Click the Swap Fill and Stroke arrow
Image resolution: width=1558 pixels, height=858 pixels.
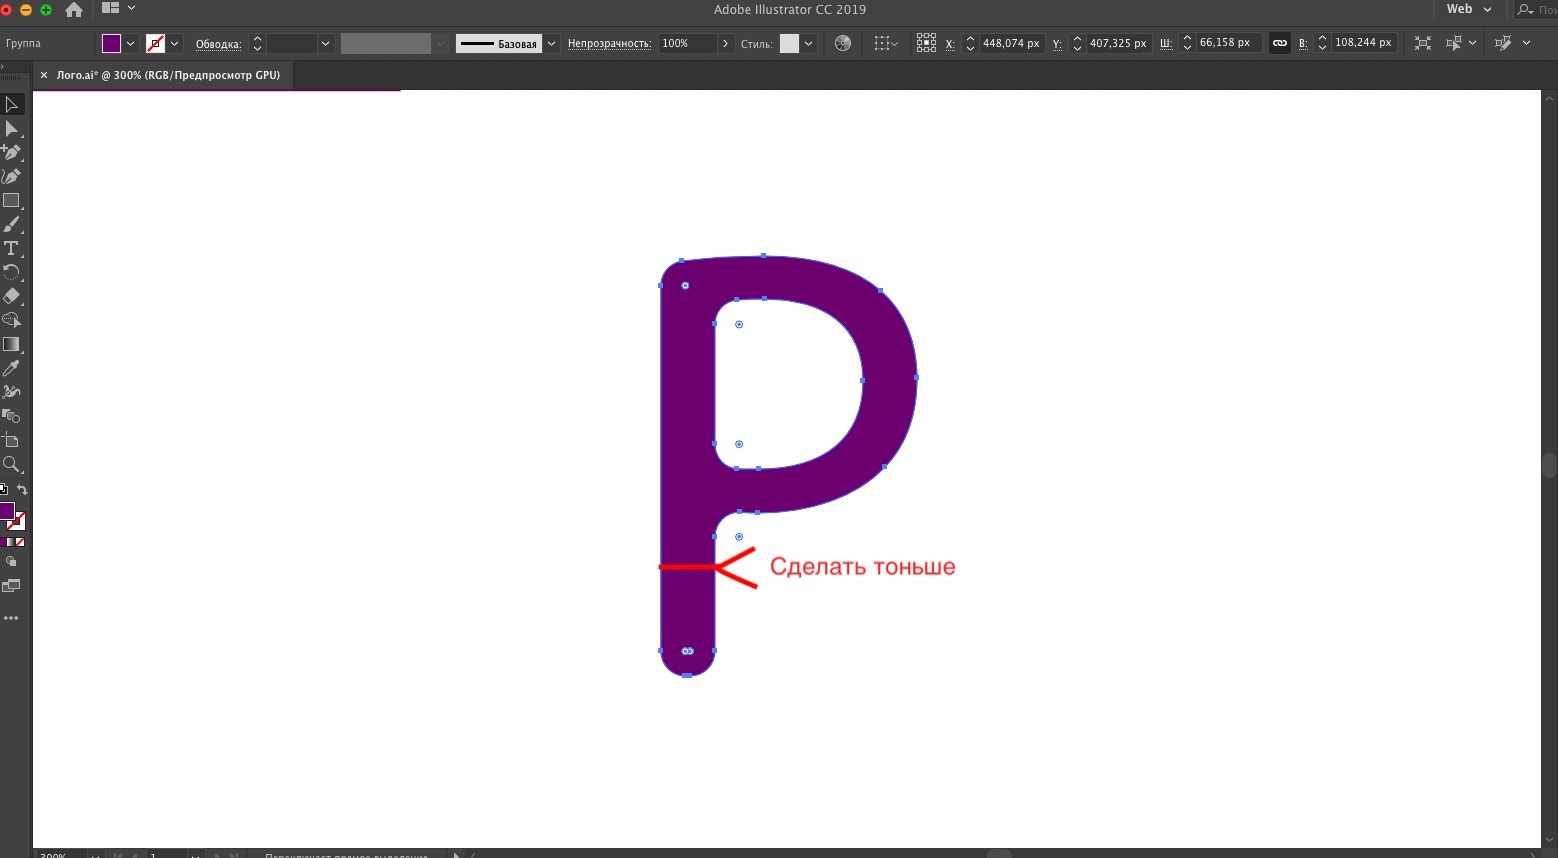[22, 490]
